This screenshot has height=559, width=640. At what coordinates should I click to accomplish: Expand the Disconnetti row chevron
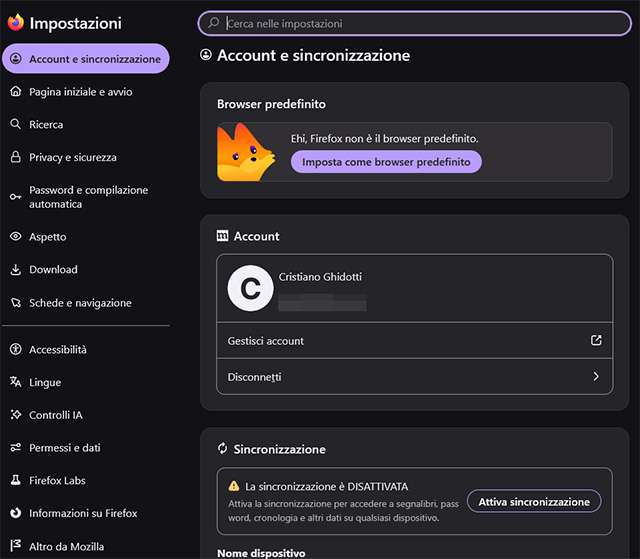(596, 376)
